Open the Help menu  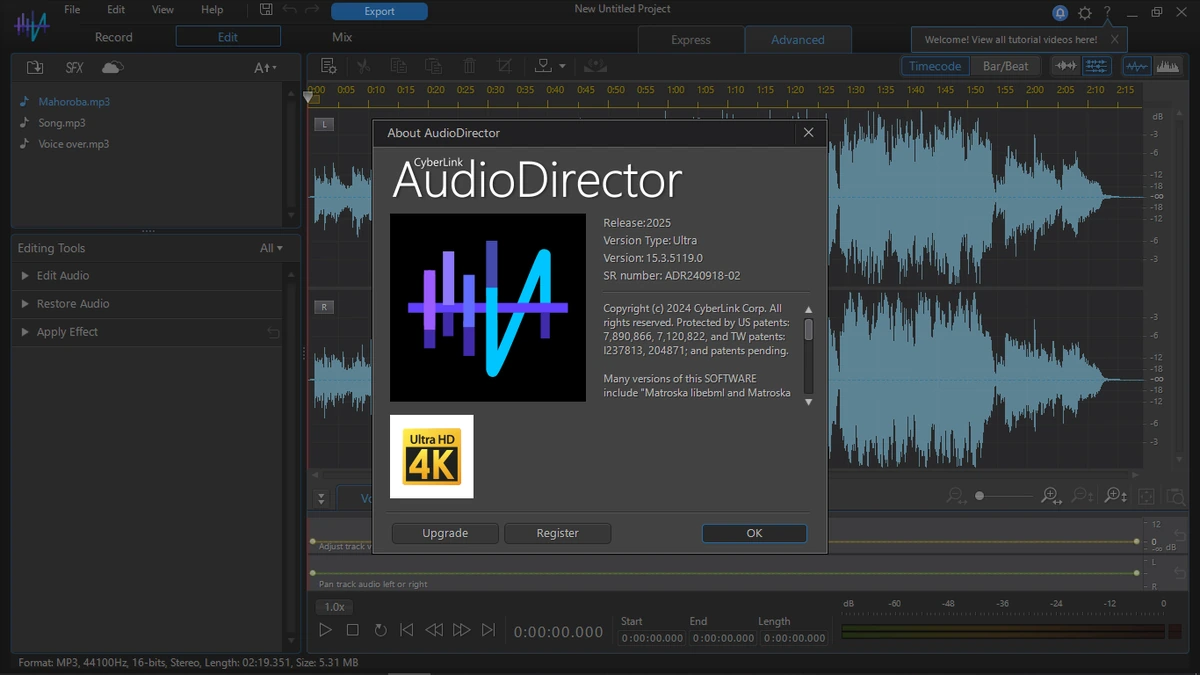[212, 10]
